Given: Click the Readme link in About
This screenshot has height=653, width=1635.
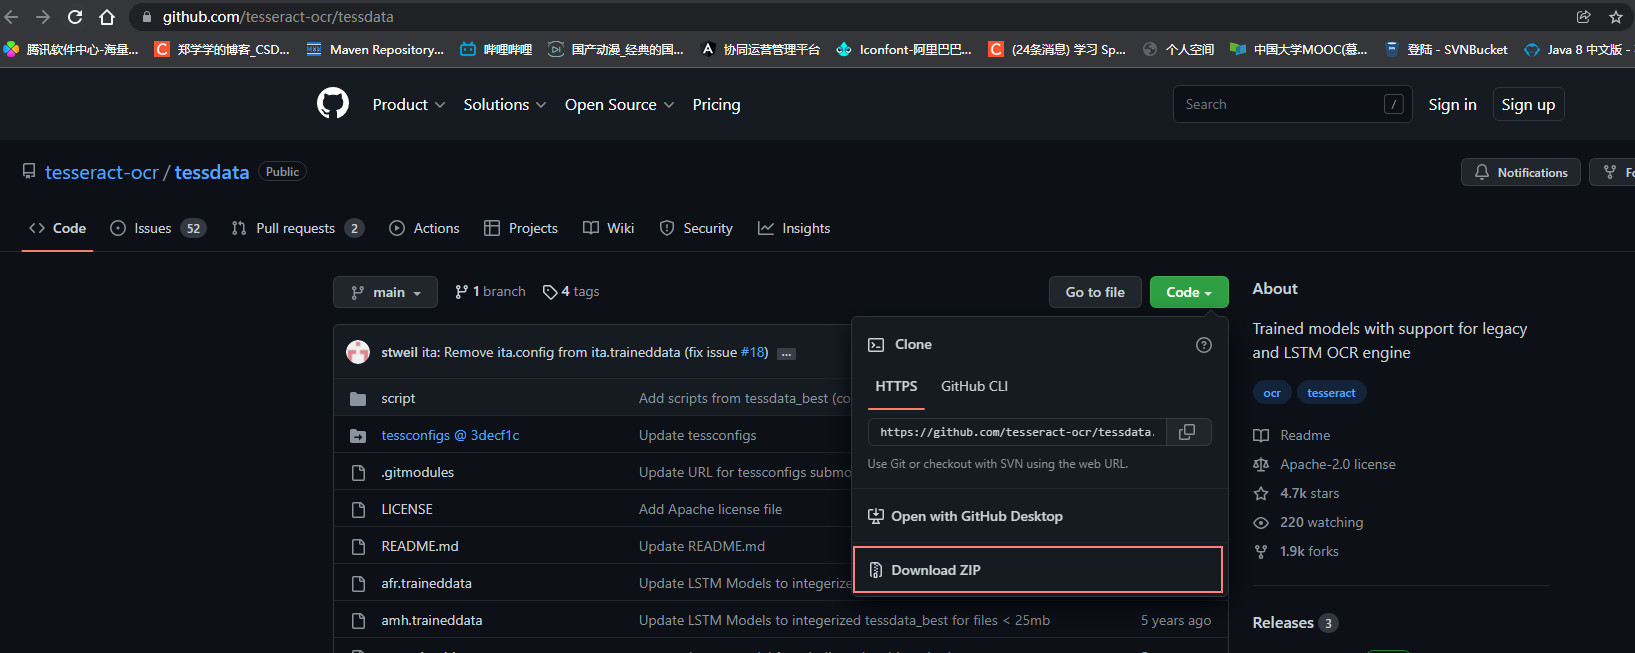Looking at the screenshot, I should pyautogui.click(x=1292, y=435).
